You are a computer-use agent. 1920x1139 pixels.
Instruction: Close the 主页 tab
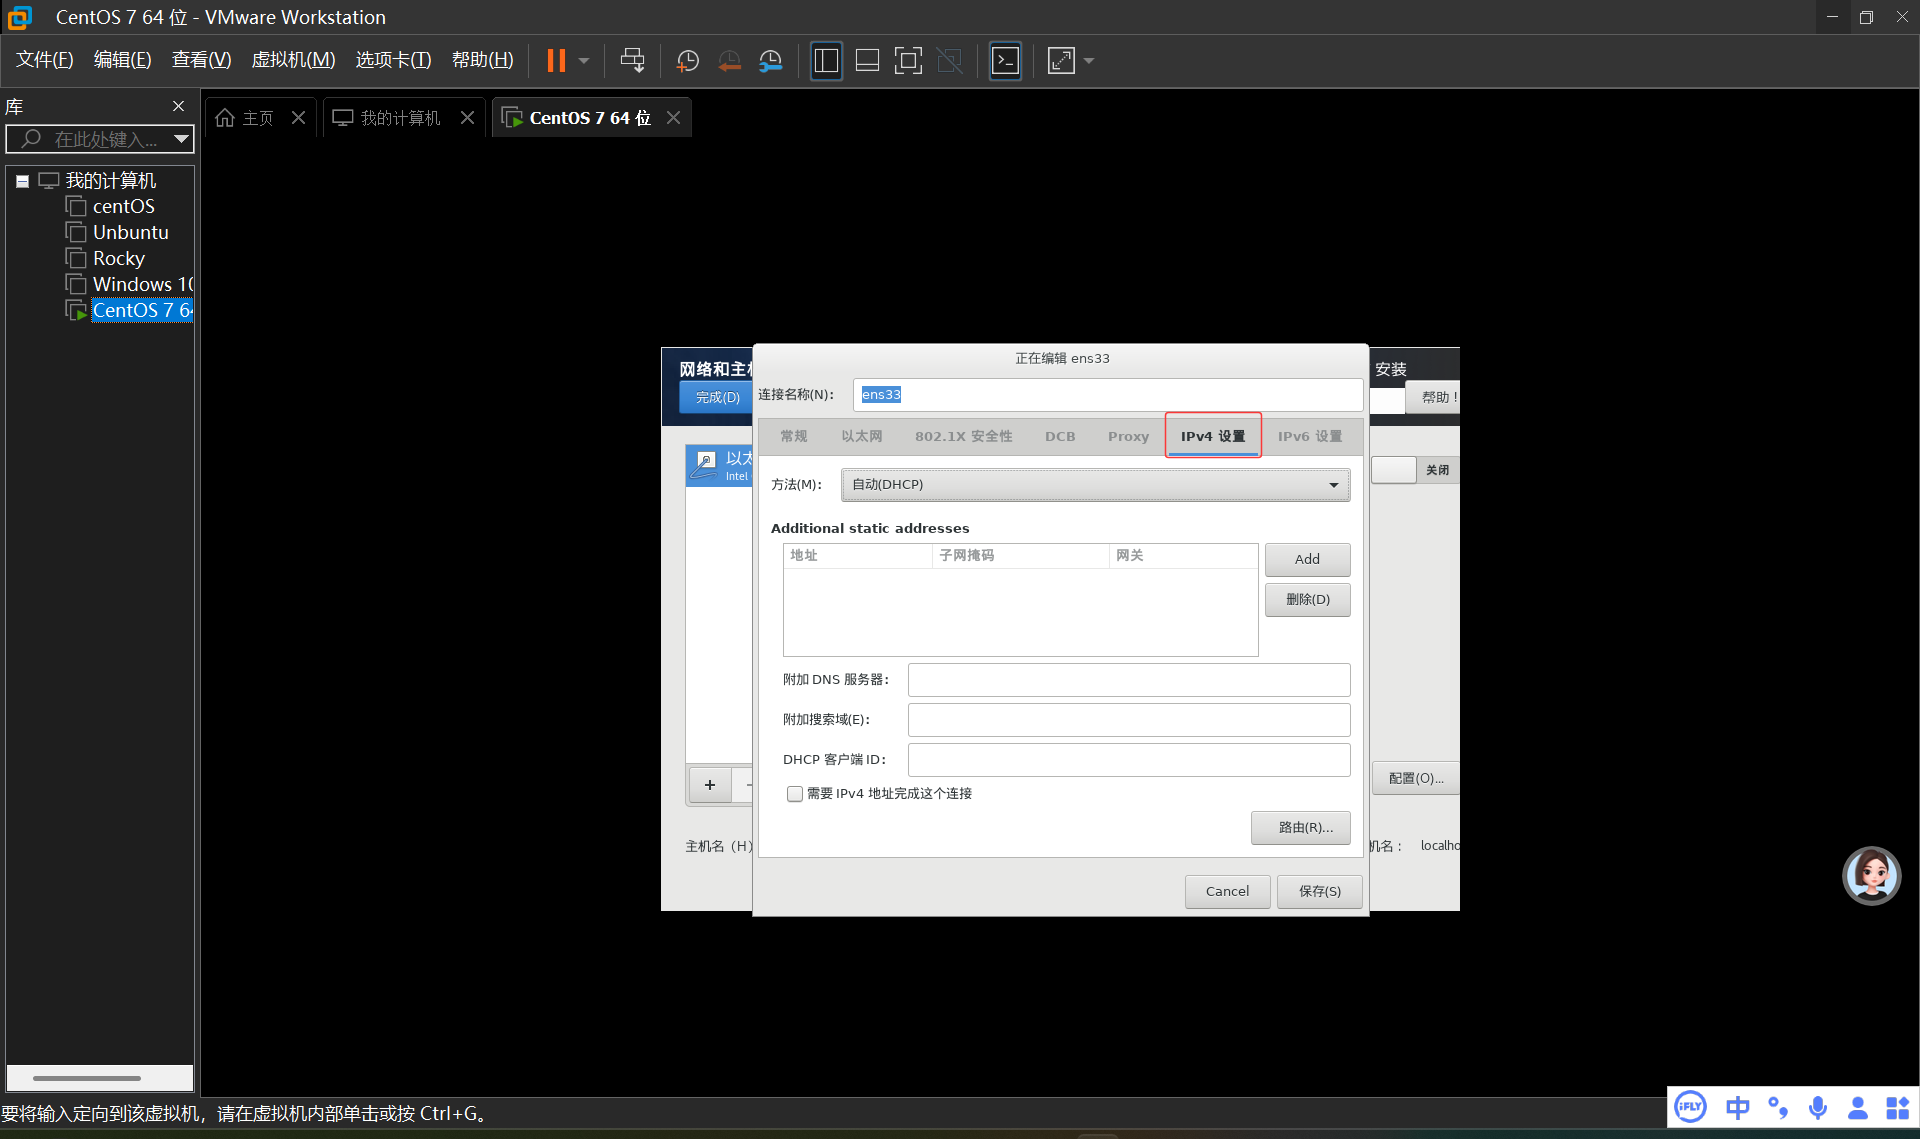[x=298, y=118]
